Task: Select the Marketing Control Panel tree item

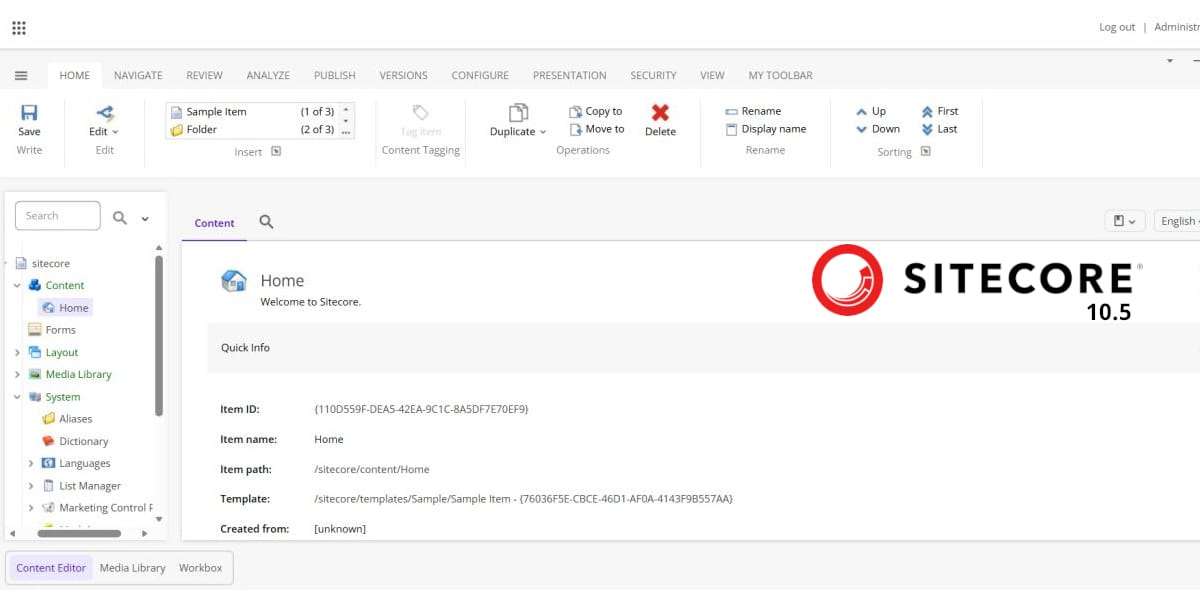Action: [105, 508]
